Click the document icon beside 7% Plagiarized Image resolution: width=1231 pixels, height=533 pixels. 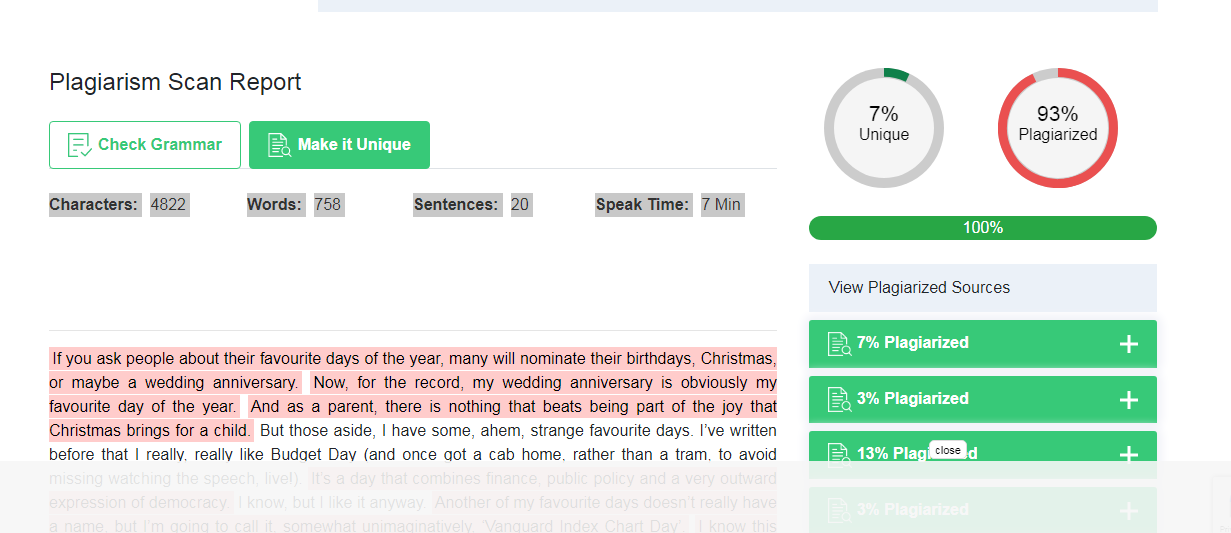pyautogui.click(x=839, y=344)
